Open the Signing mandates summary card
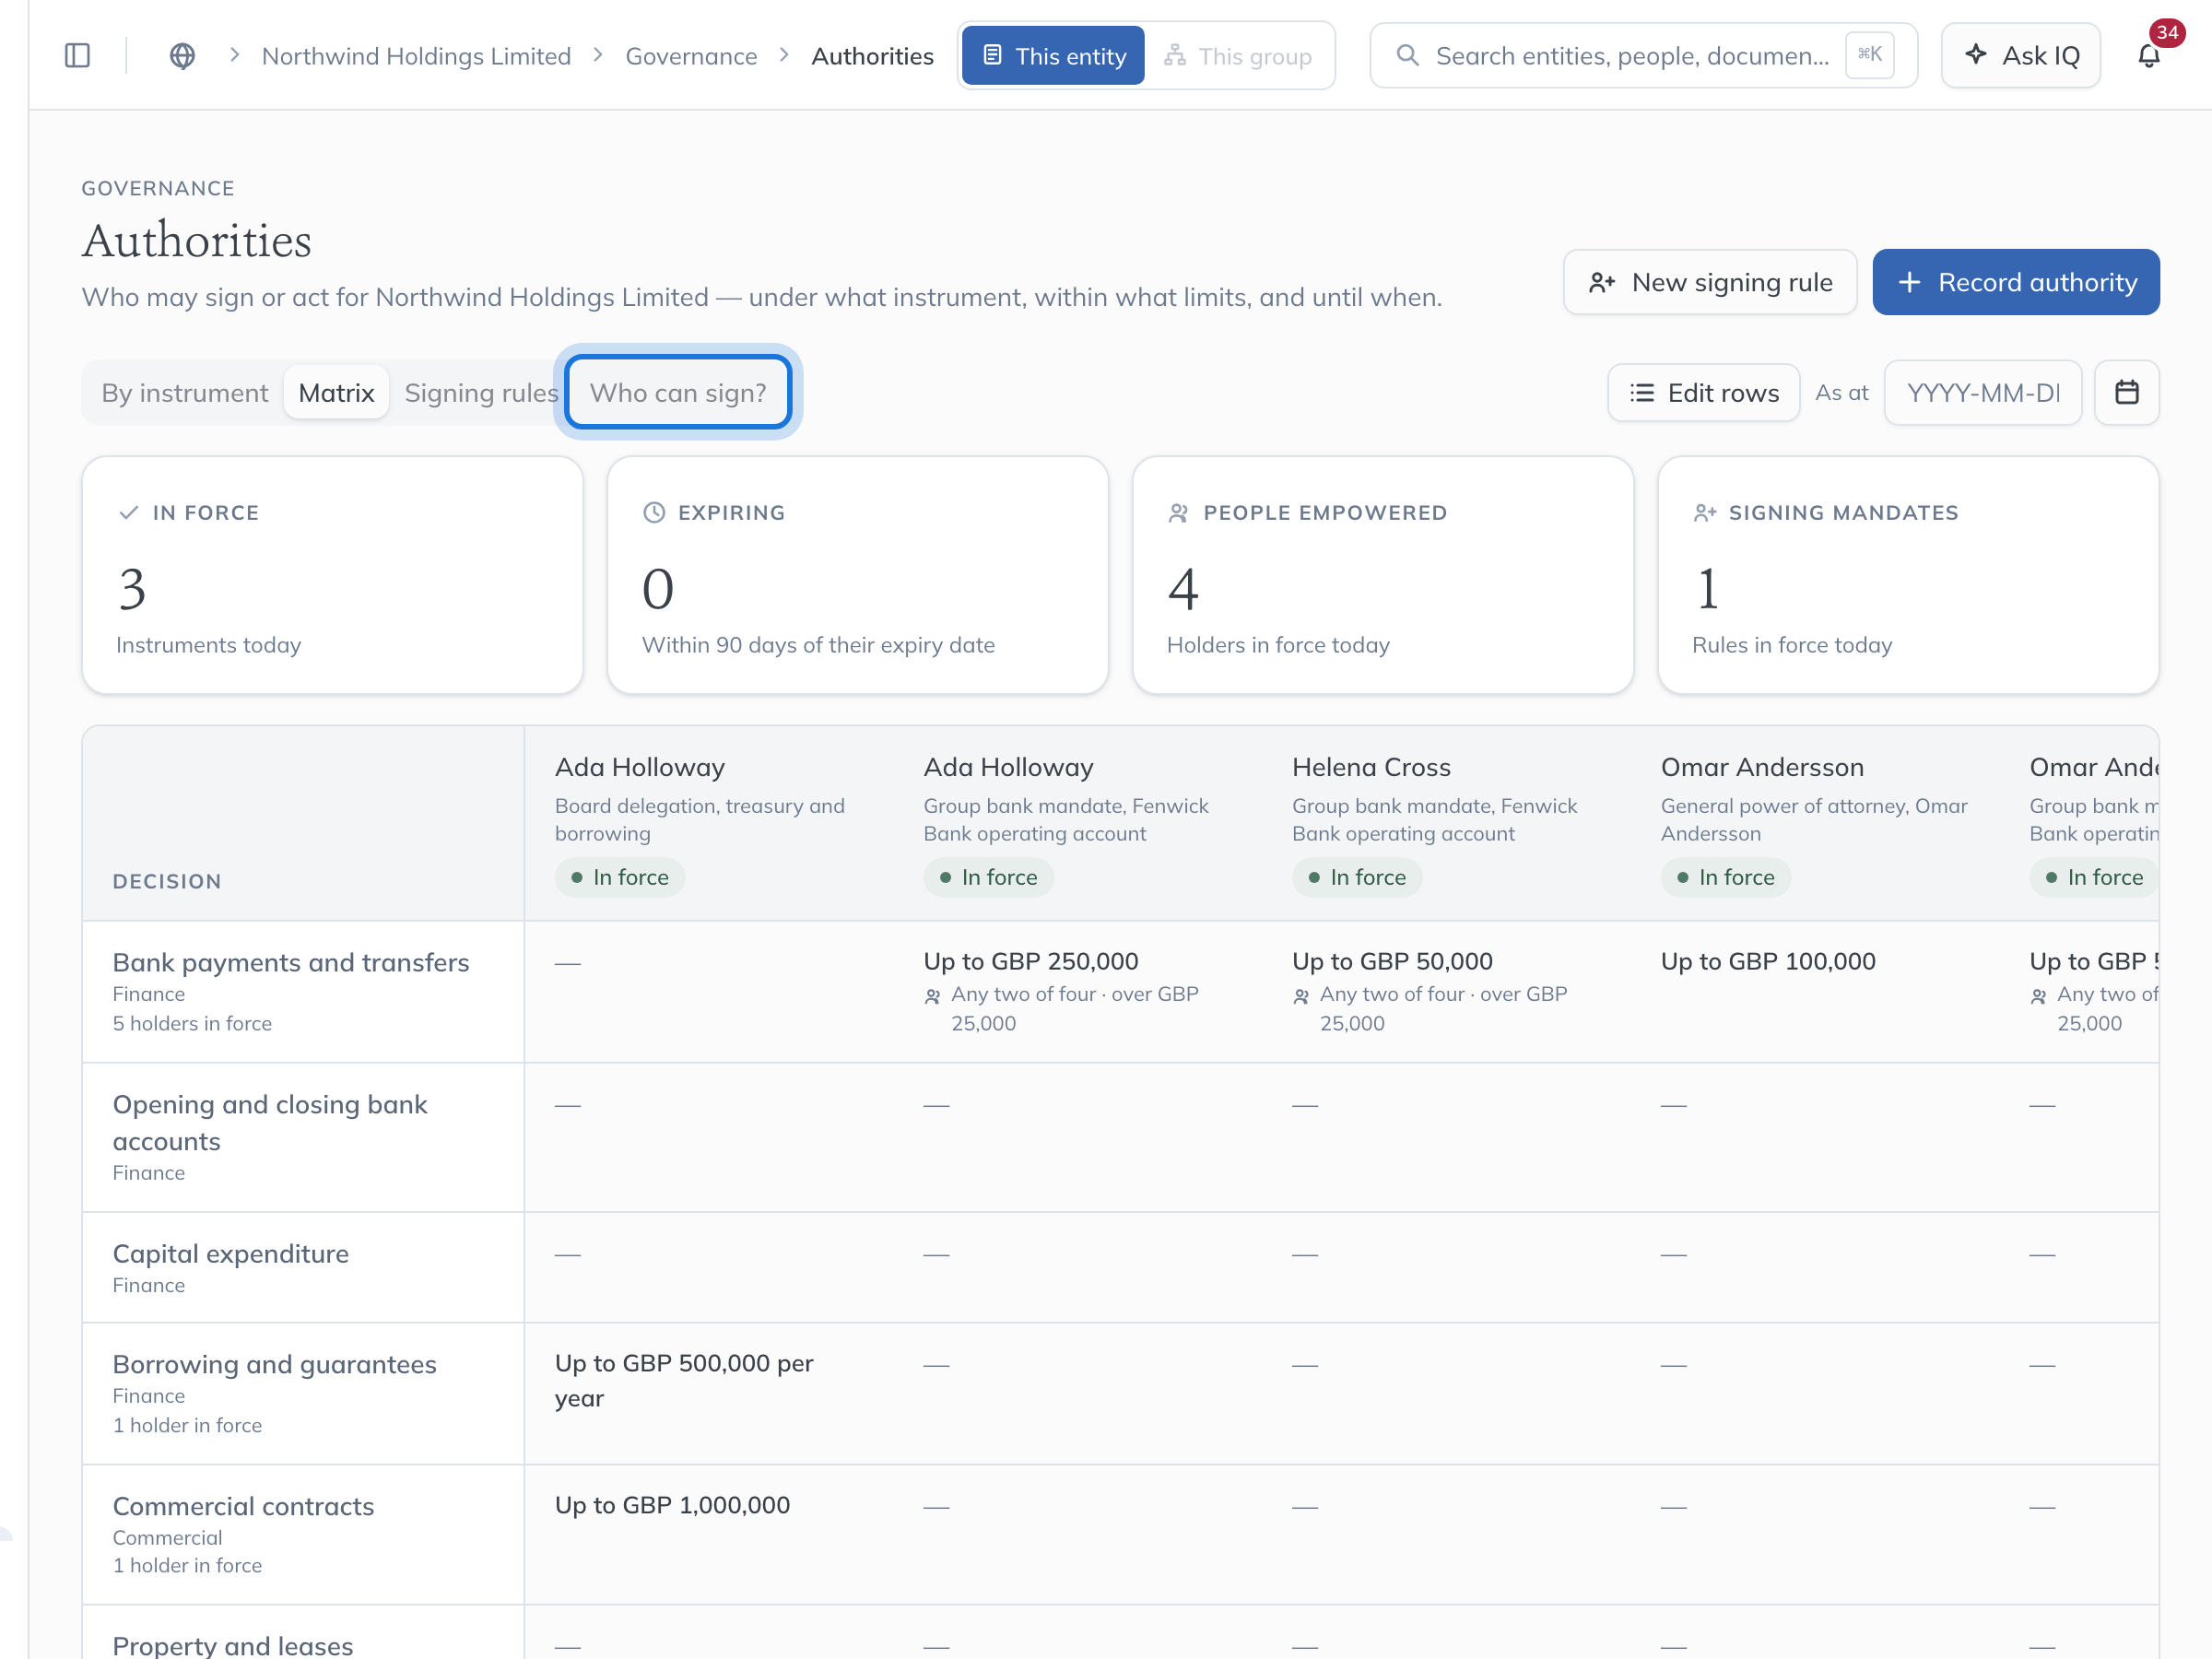2212x1659 pixels. (x=1908, y=575)
